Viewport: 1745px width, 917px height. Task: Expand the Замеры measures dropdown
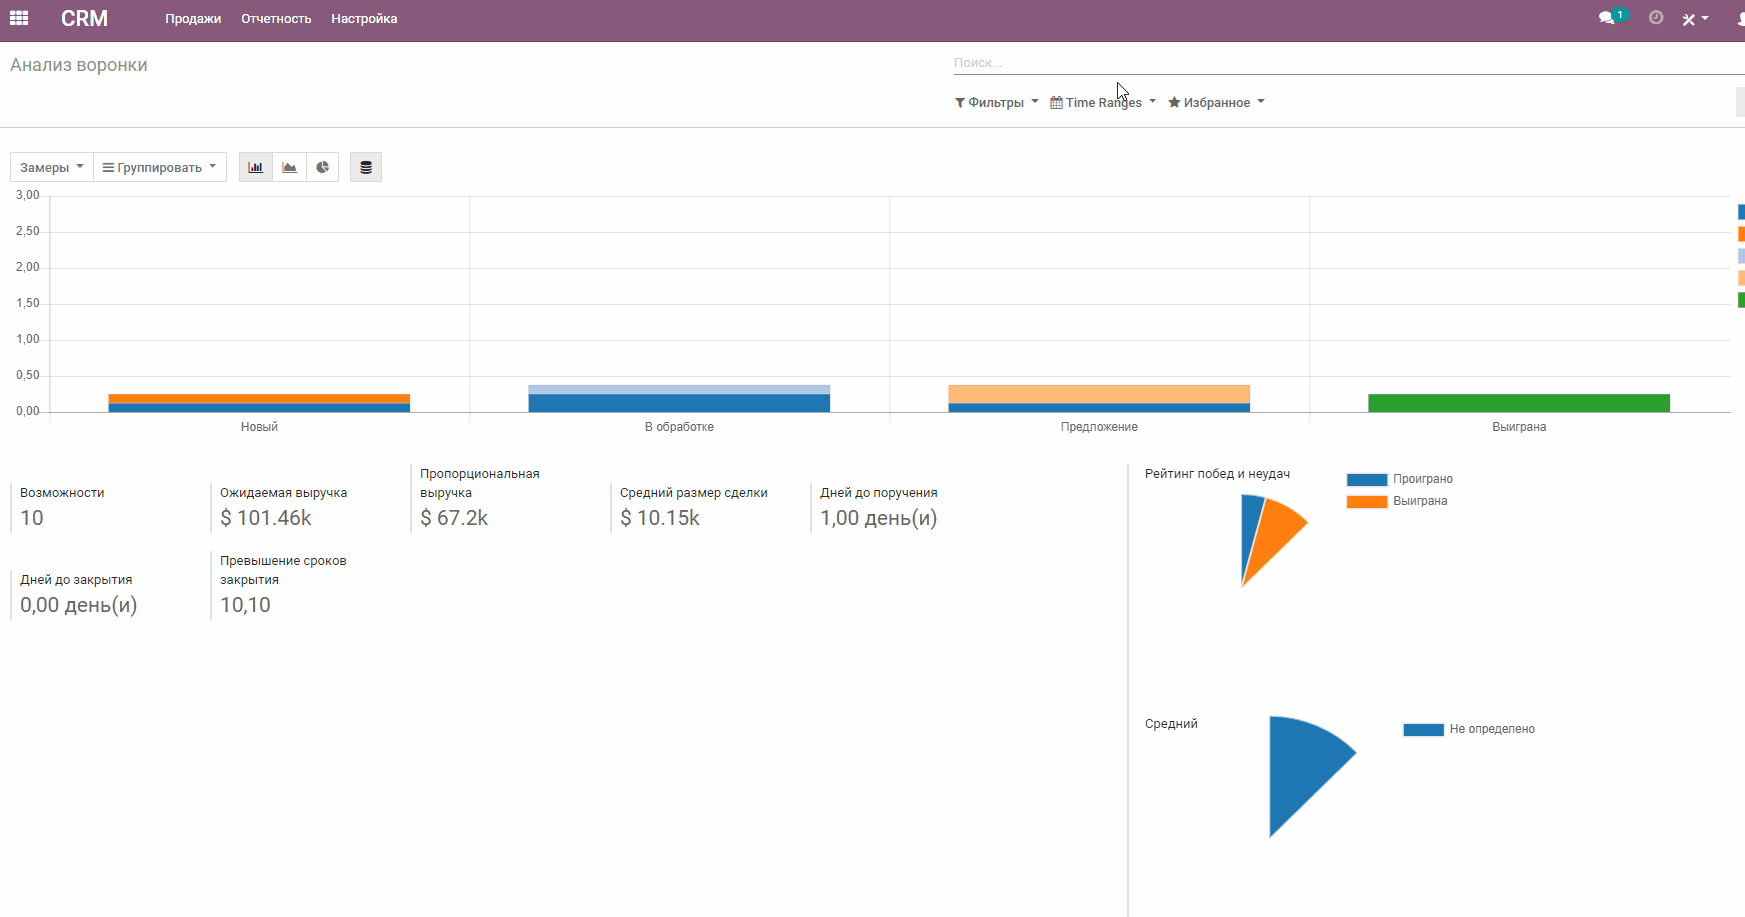coord(51,167)
